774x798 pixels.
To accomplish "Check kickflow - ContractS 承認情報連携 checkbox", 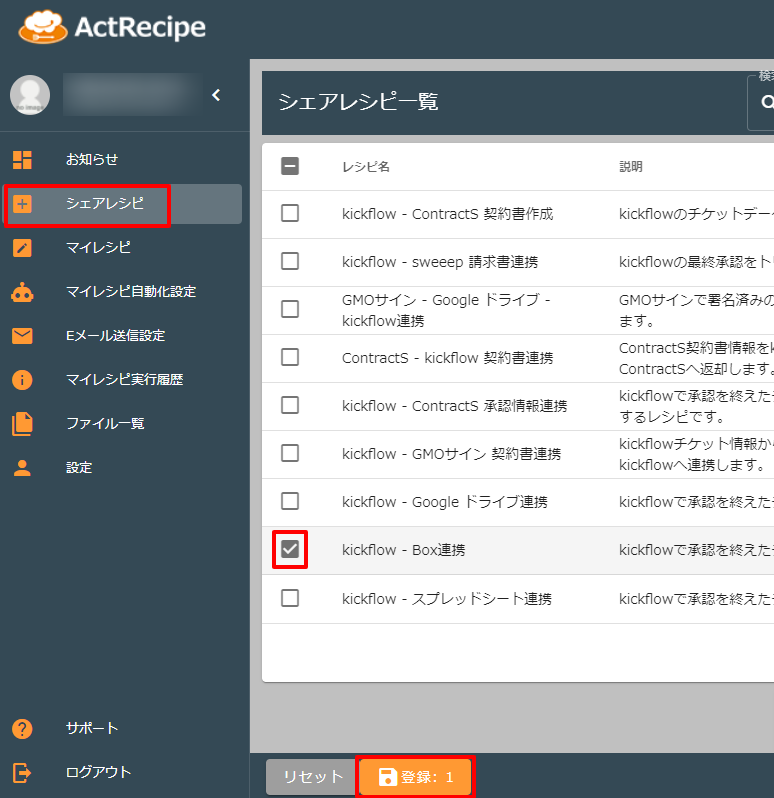I will coord(290,406).
